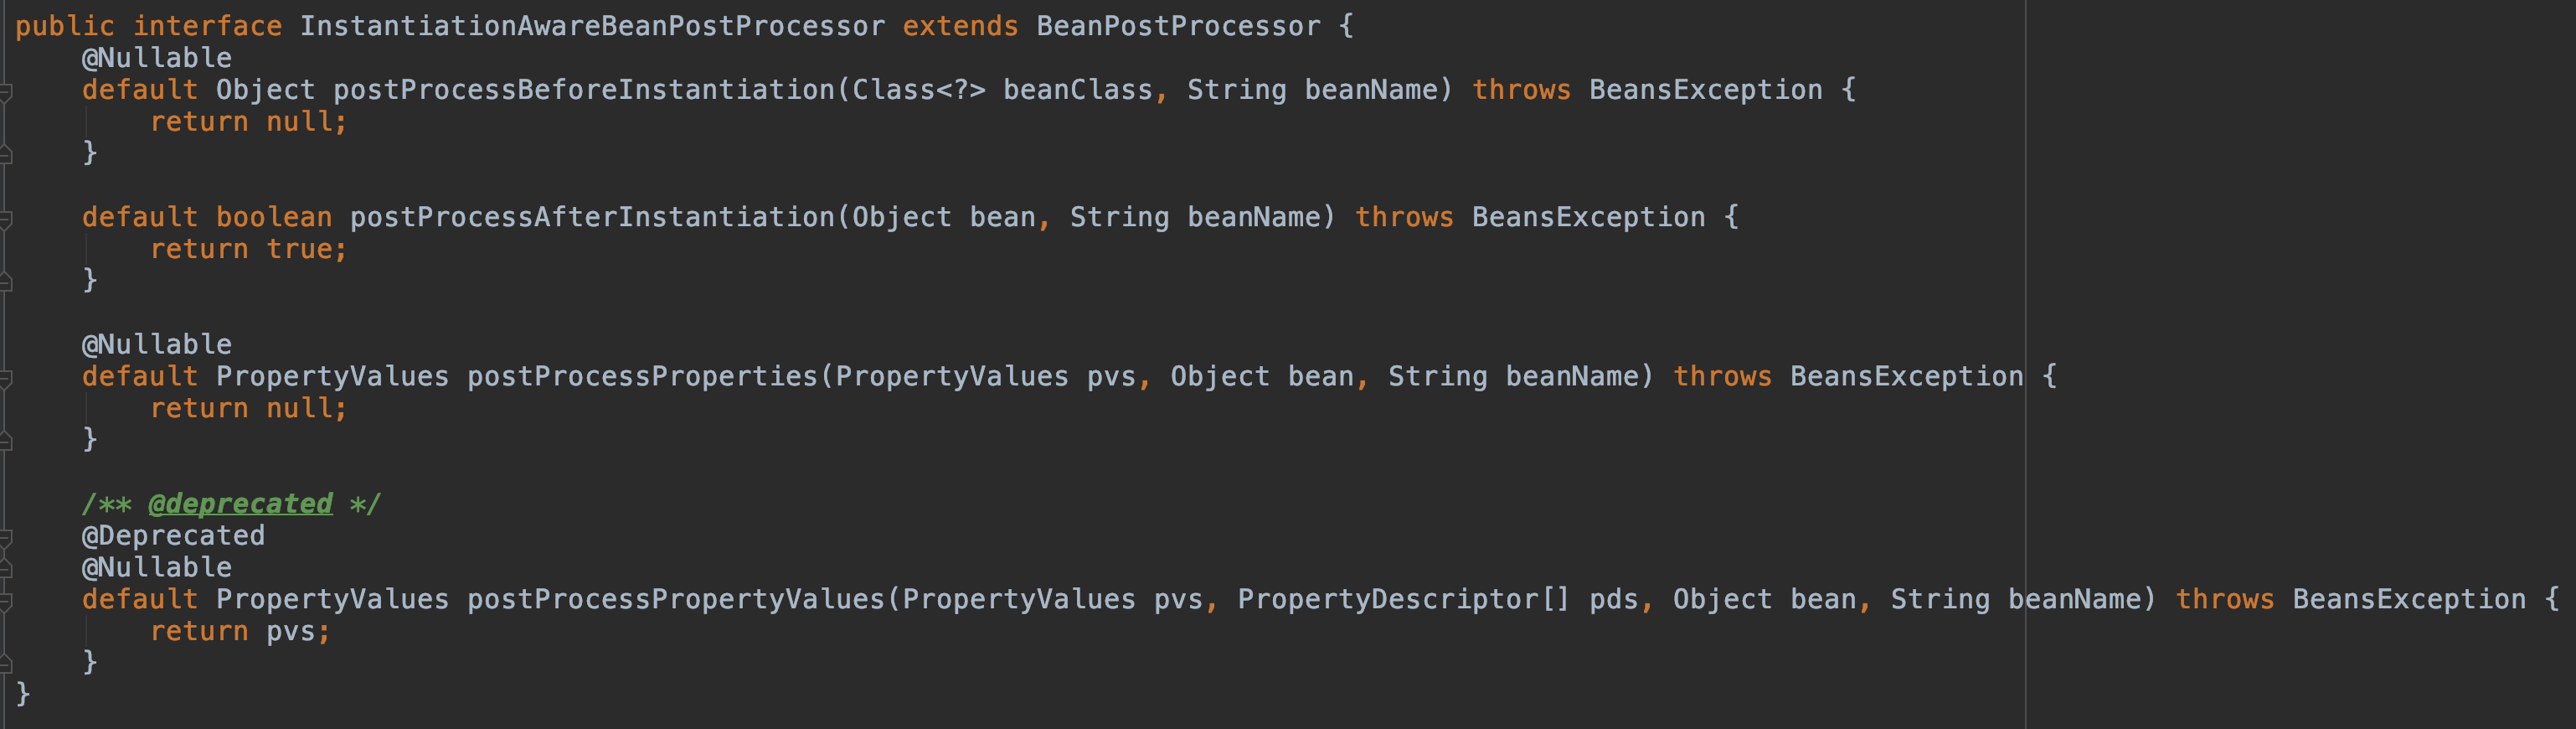Click fold-end marker after first 'return null' block

click(6, 154)
